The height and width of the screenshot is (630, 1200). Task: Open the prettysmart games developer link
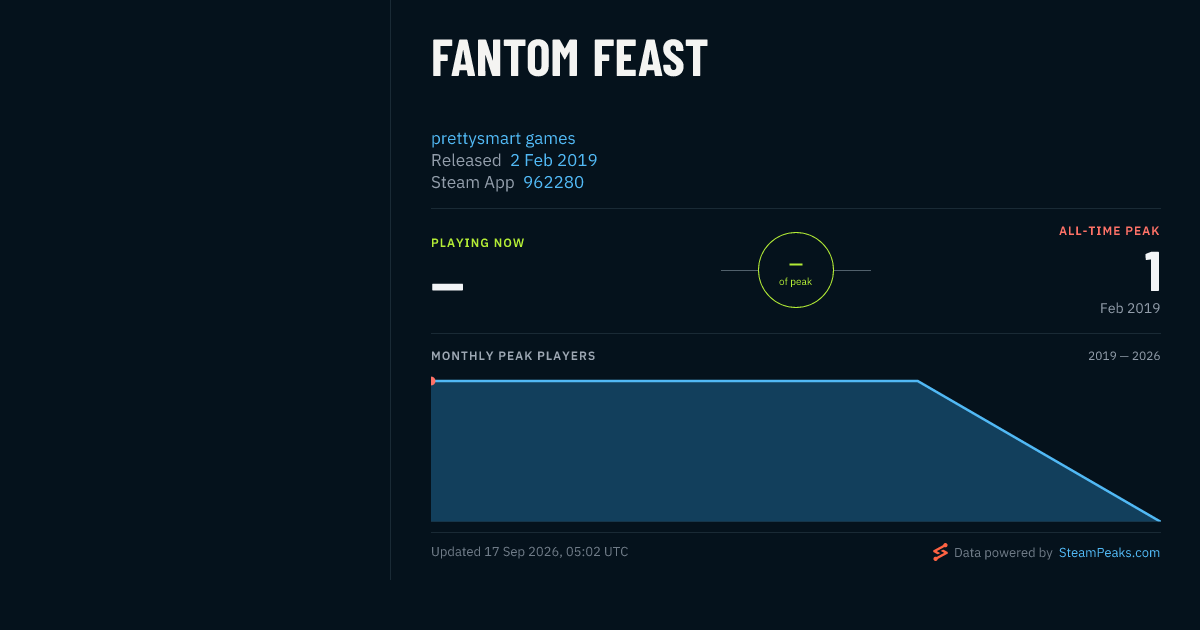click(503, 139)
